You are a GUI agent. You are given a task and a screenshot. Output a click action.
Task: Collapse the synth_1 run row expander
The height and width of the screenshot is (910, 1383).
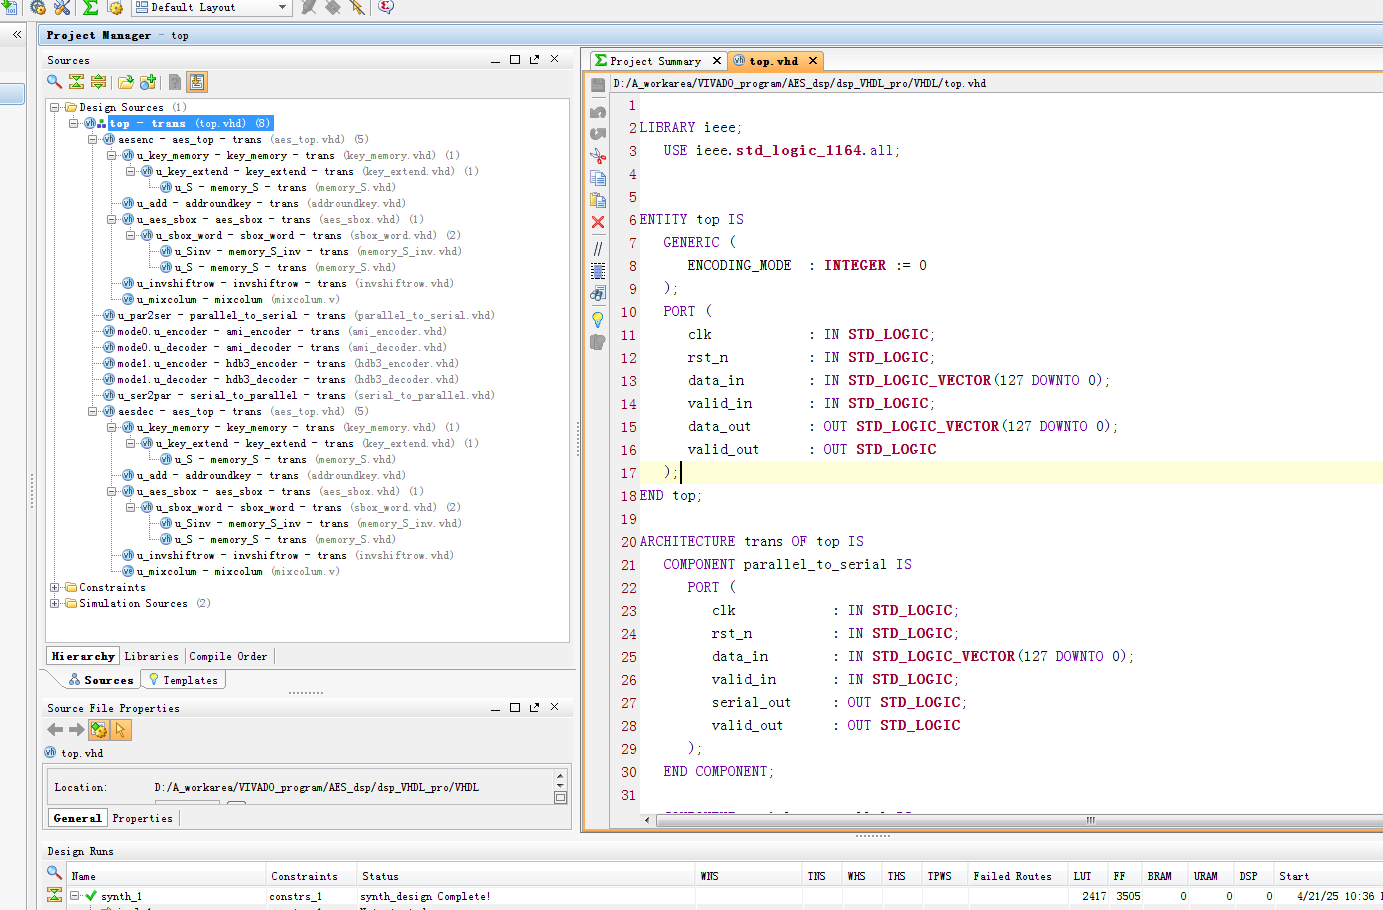pyautogui.click(x=74, y=896)
